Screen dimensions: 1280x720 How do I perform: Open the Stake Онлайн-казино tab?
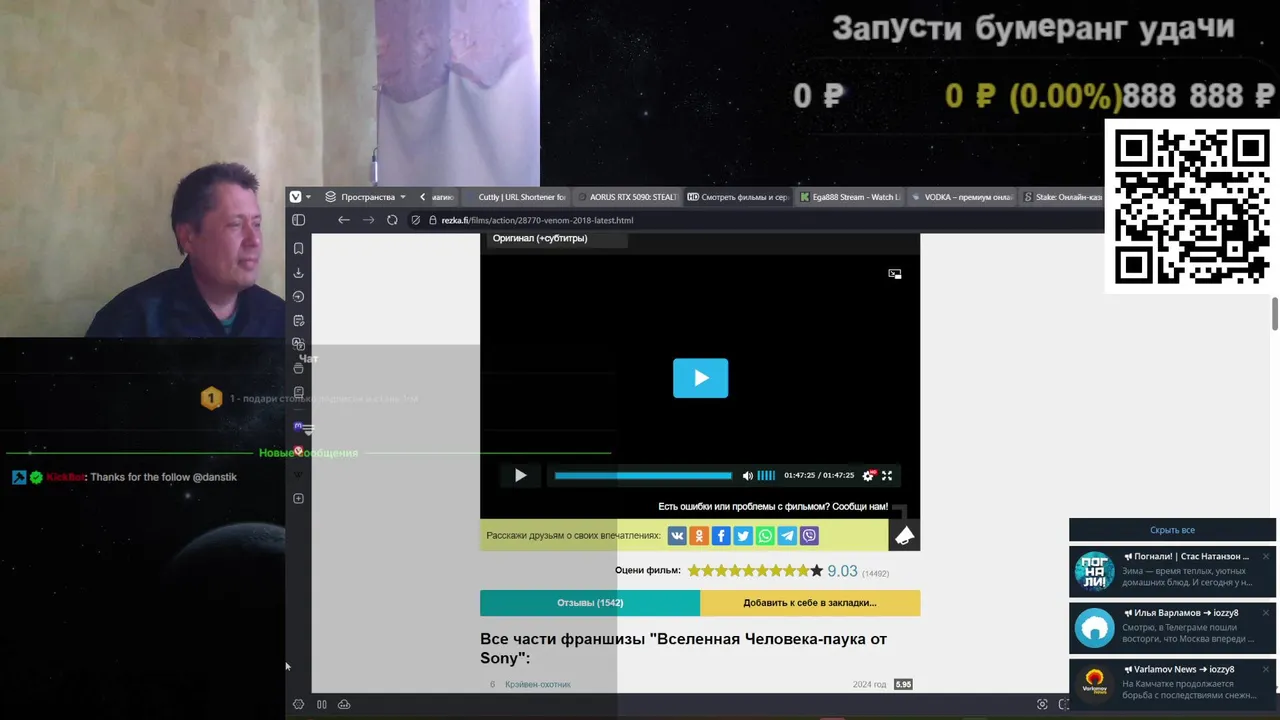point(1062,197)
